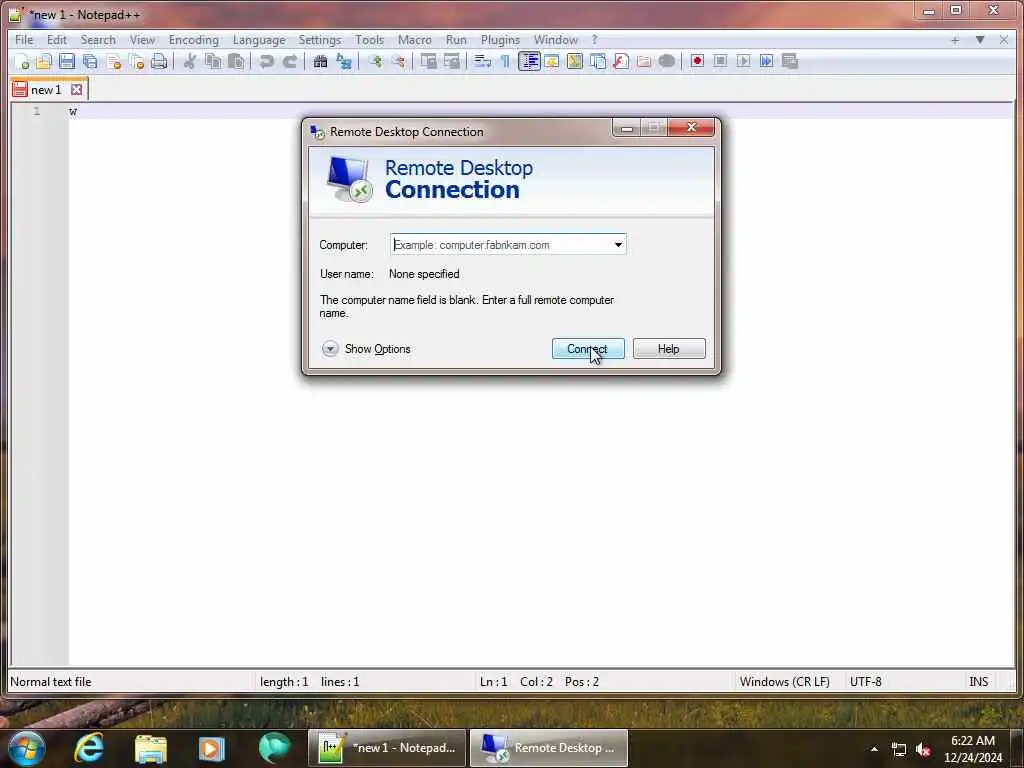The height and width of the screenshot is (768, 1024).
Task: Toggle synchronized vertical scrolling icon
Action: 428,61
